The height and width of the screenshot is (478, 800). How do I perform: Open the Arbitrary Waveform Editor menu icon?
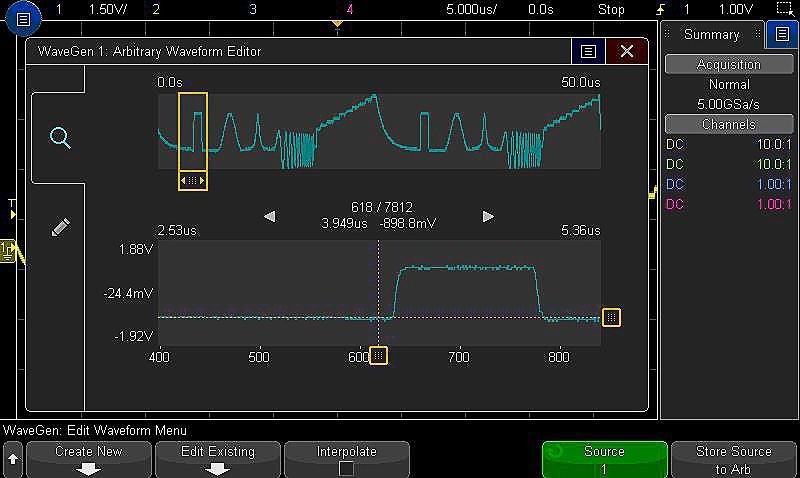pos(588,51)
